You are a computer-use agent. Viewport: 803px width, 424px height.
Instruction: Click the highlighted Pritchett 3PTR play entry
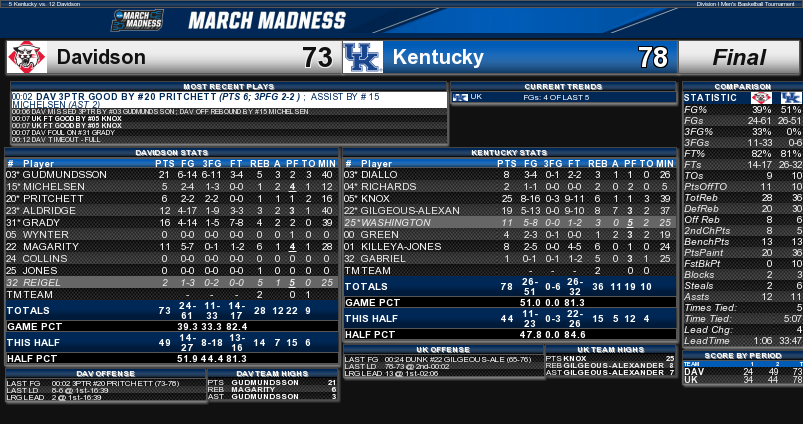pos(229,100)
